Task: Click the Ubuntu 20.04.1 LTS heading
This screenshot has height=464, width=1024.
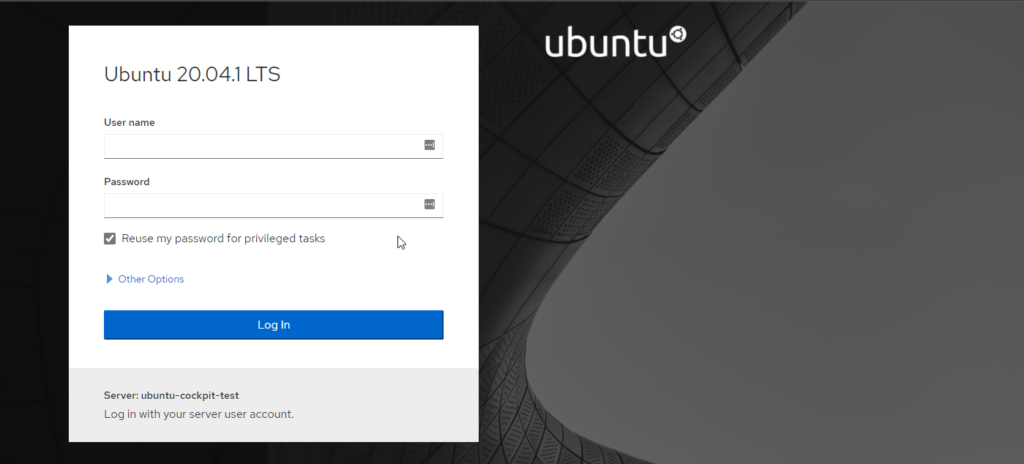Action: [x=192, y=75]
